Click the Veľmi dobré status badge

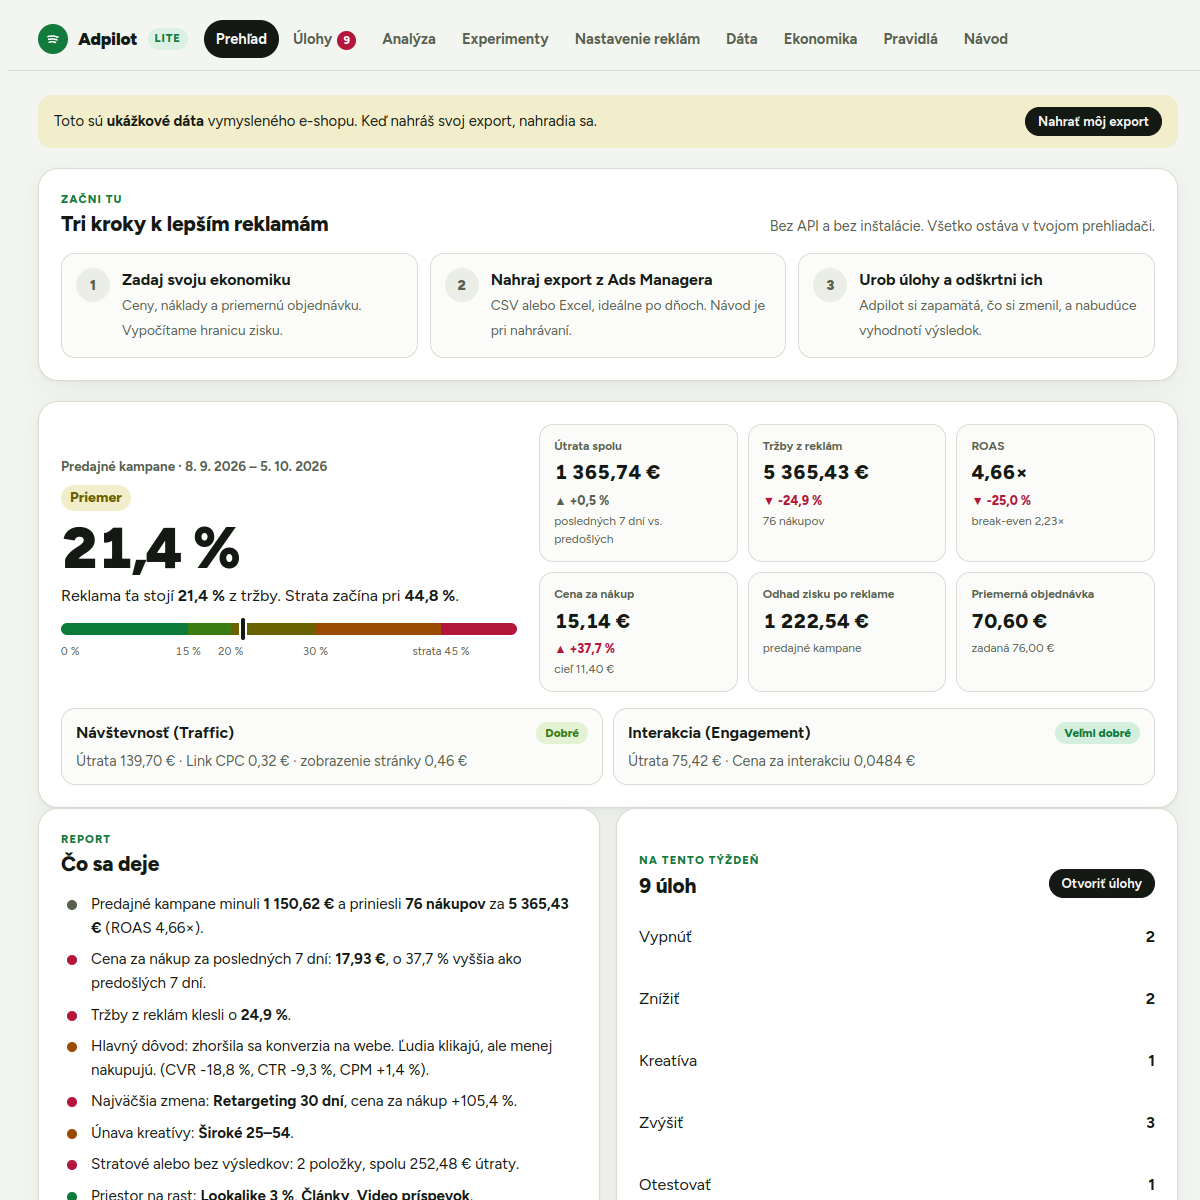click(1097, 733)
